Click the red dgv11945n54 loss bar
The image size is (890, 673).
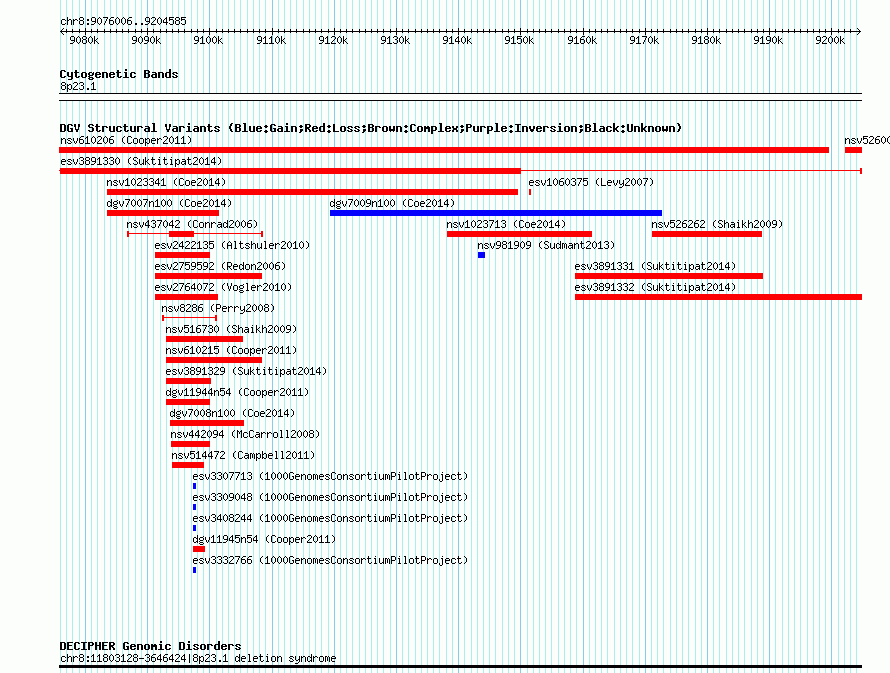[x=199, y=549]
